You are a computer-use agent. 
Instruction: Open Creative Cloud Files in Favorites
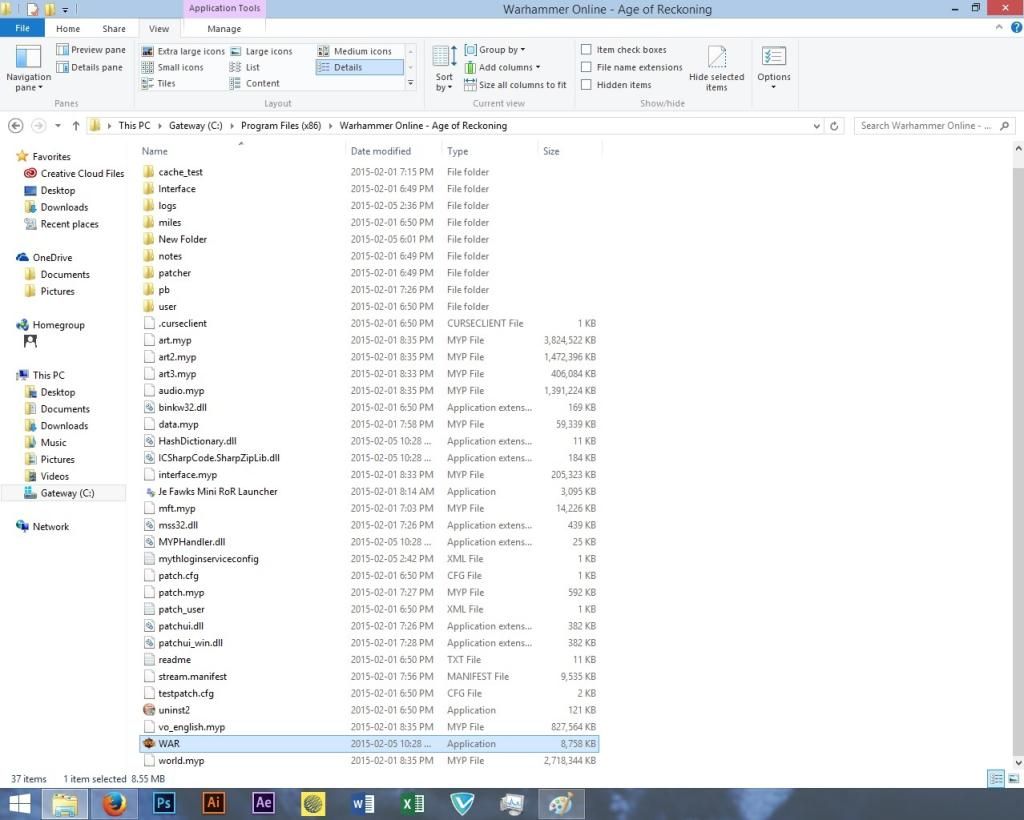coord(74,174)
